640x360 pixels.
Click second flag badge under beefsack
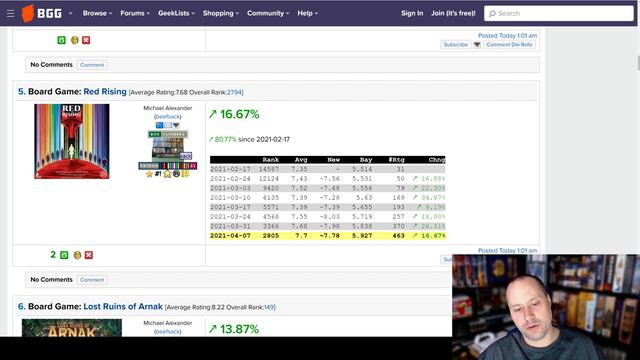click(168, 125)
